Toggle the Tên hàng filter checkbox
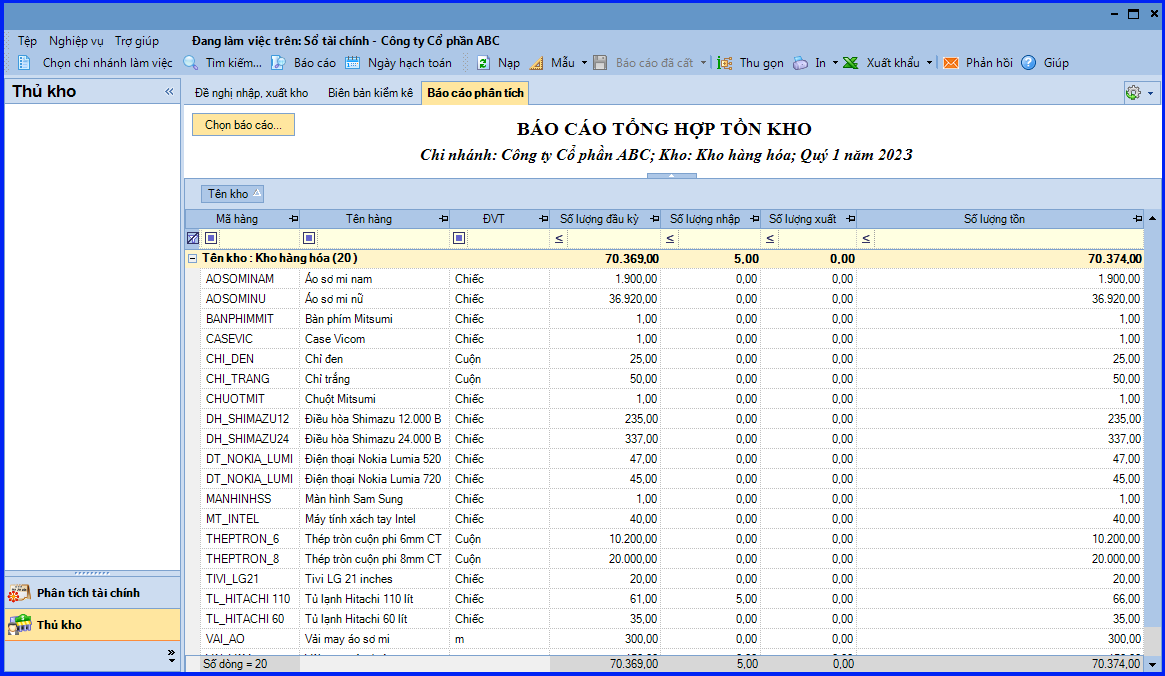1165x676 pixels. [x=309, y=238]
